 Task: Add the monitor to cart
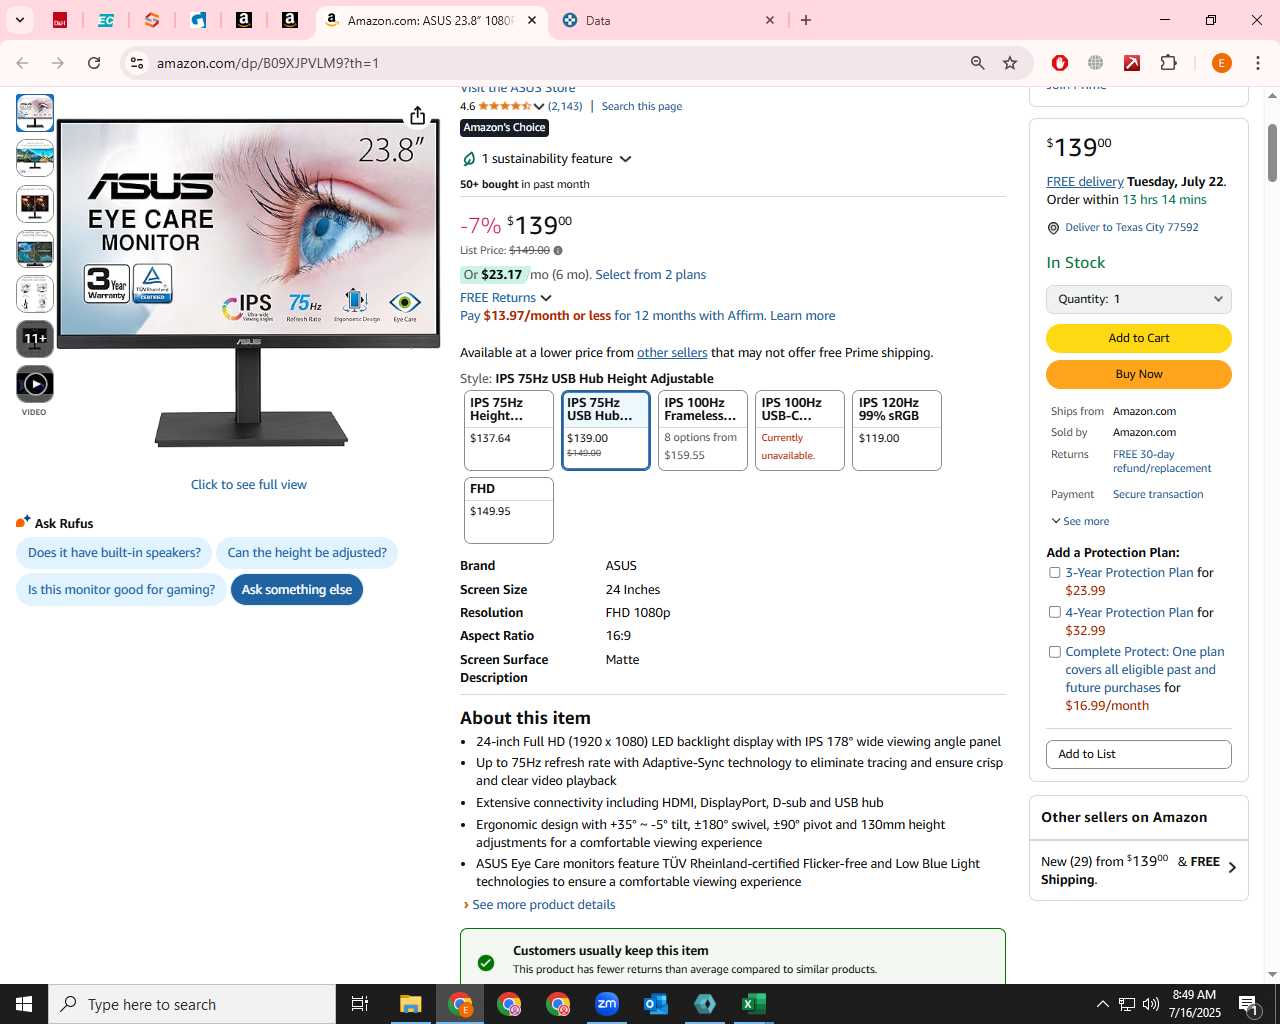[1139, 338]
